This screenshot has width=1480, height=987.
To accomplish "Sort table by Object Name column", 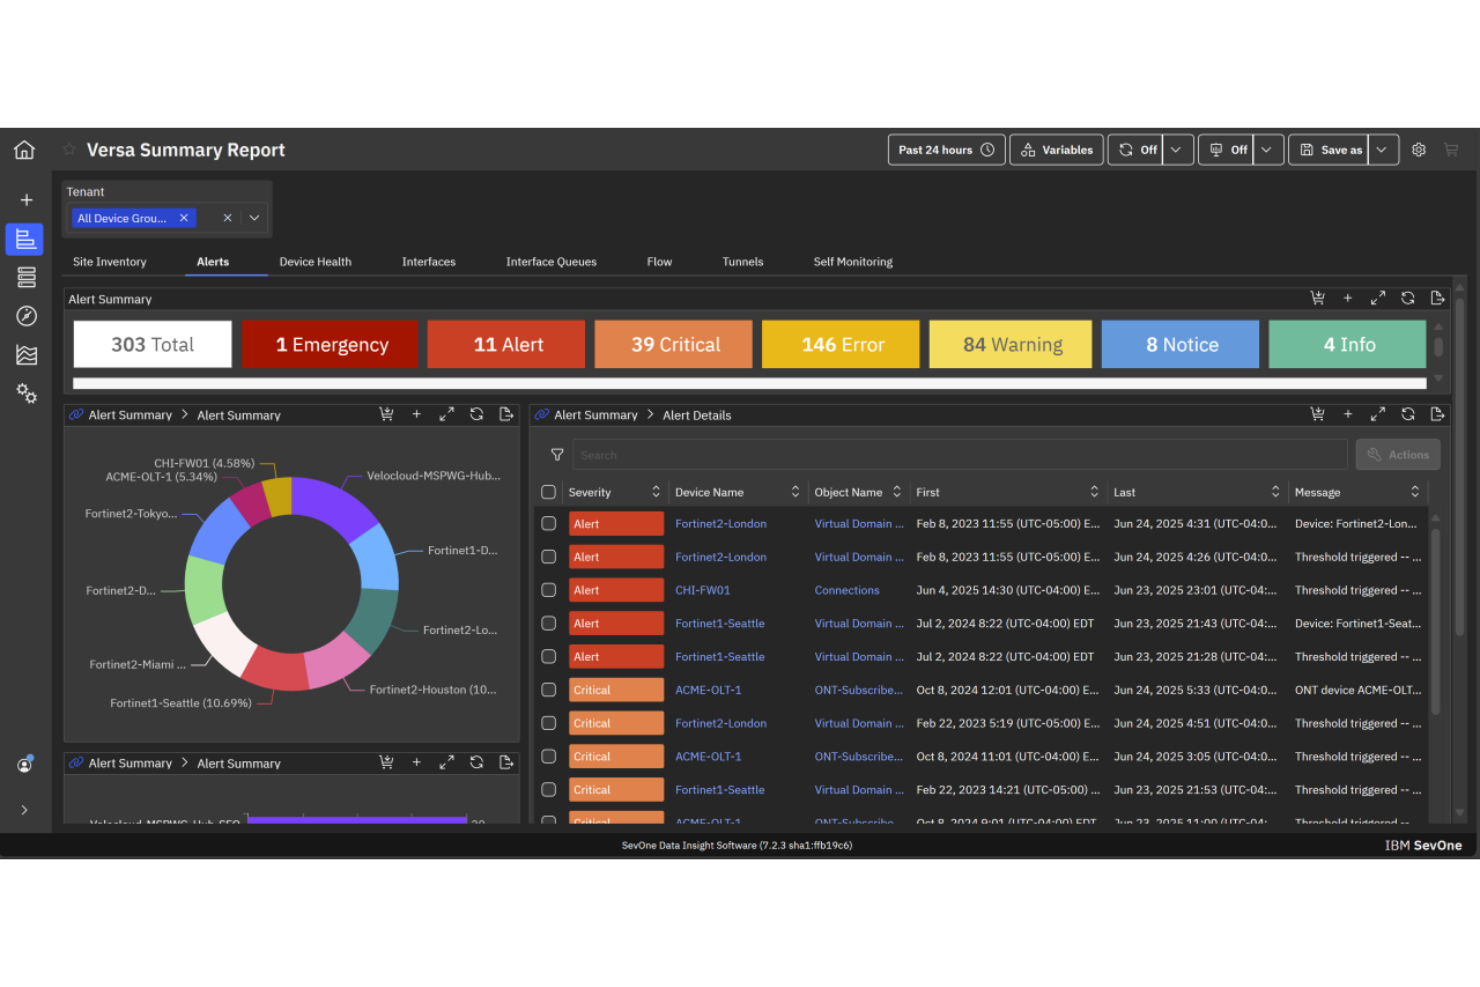I will click(897, 492).
